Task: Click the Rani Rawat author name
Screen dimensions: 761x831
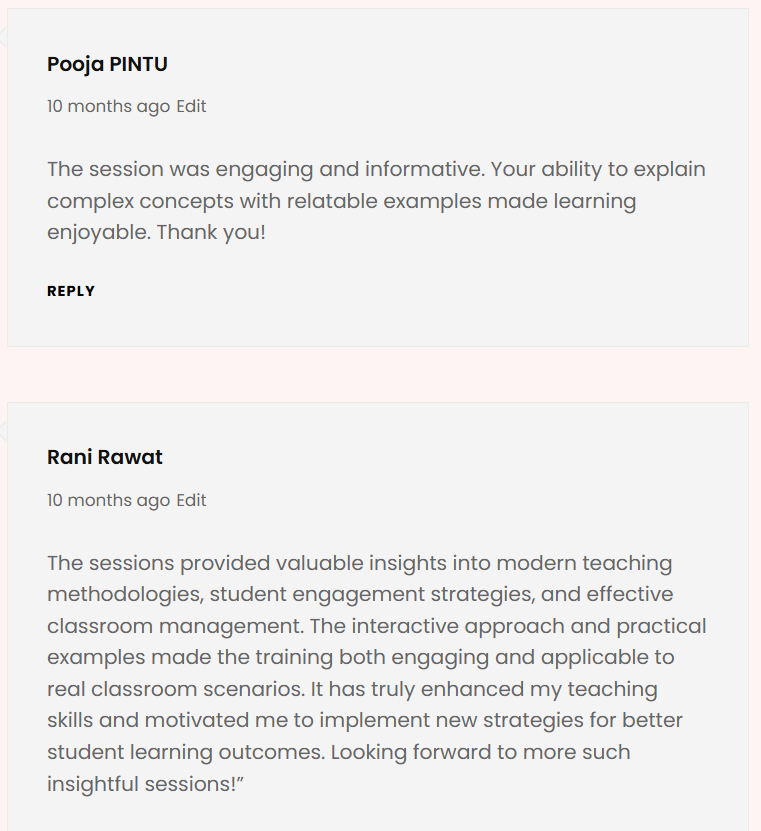Action: point(104,458)
